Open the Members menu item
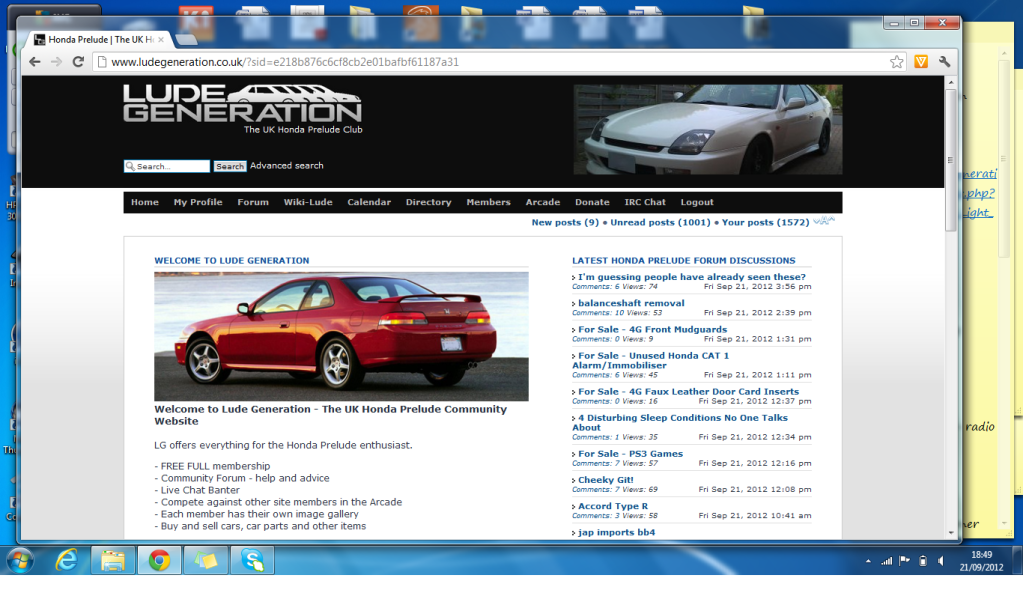1023x599 pixels. point(488,202)
